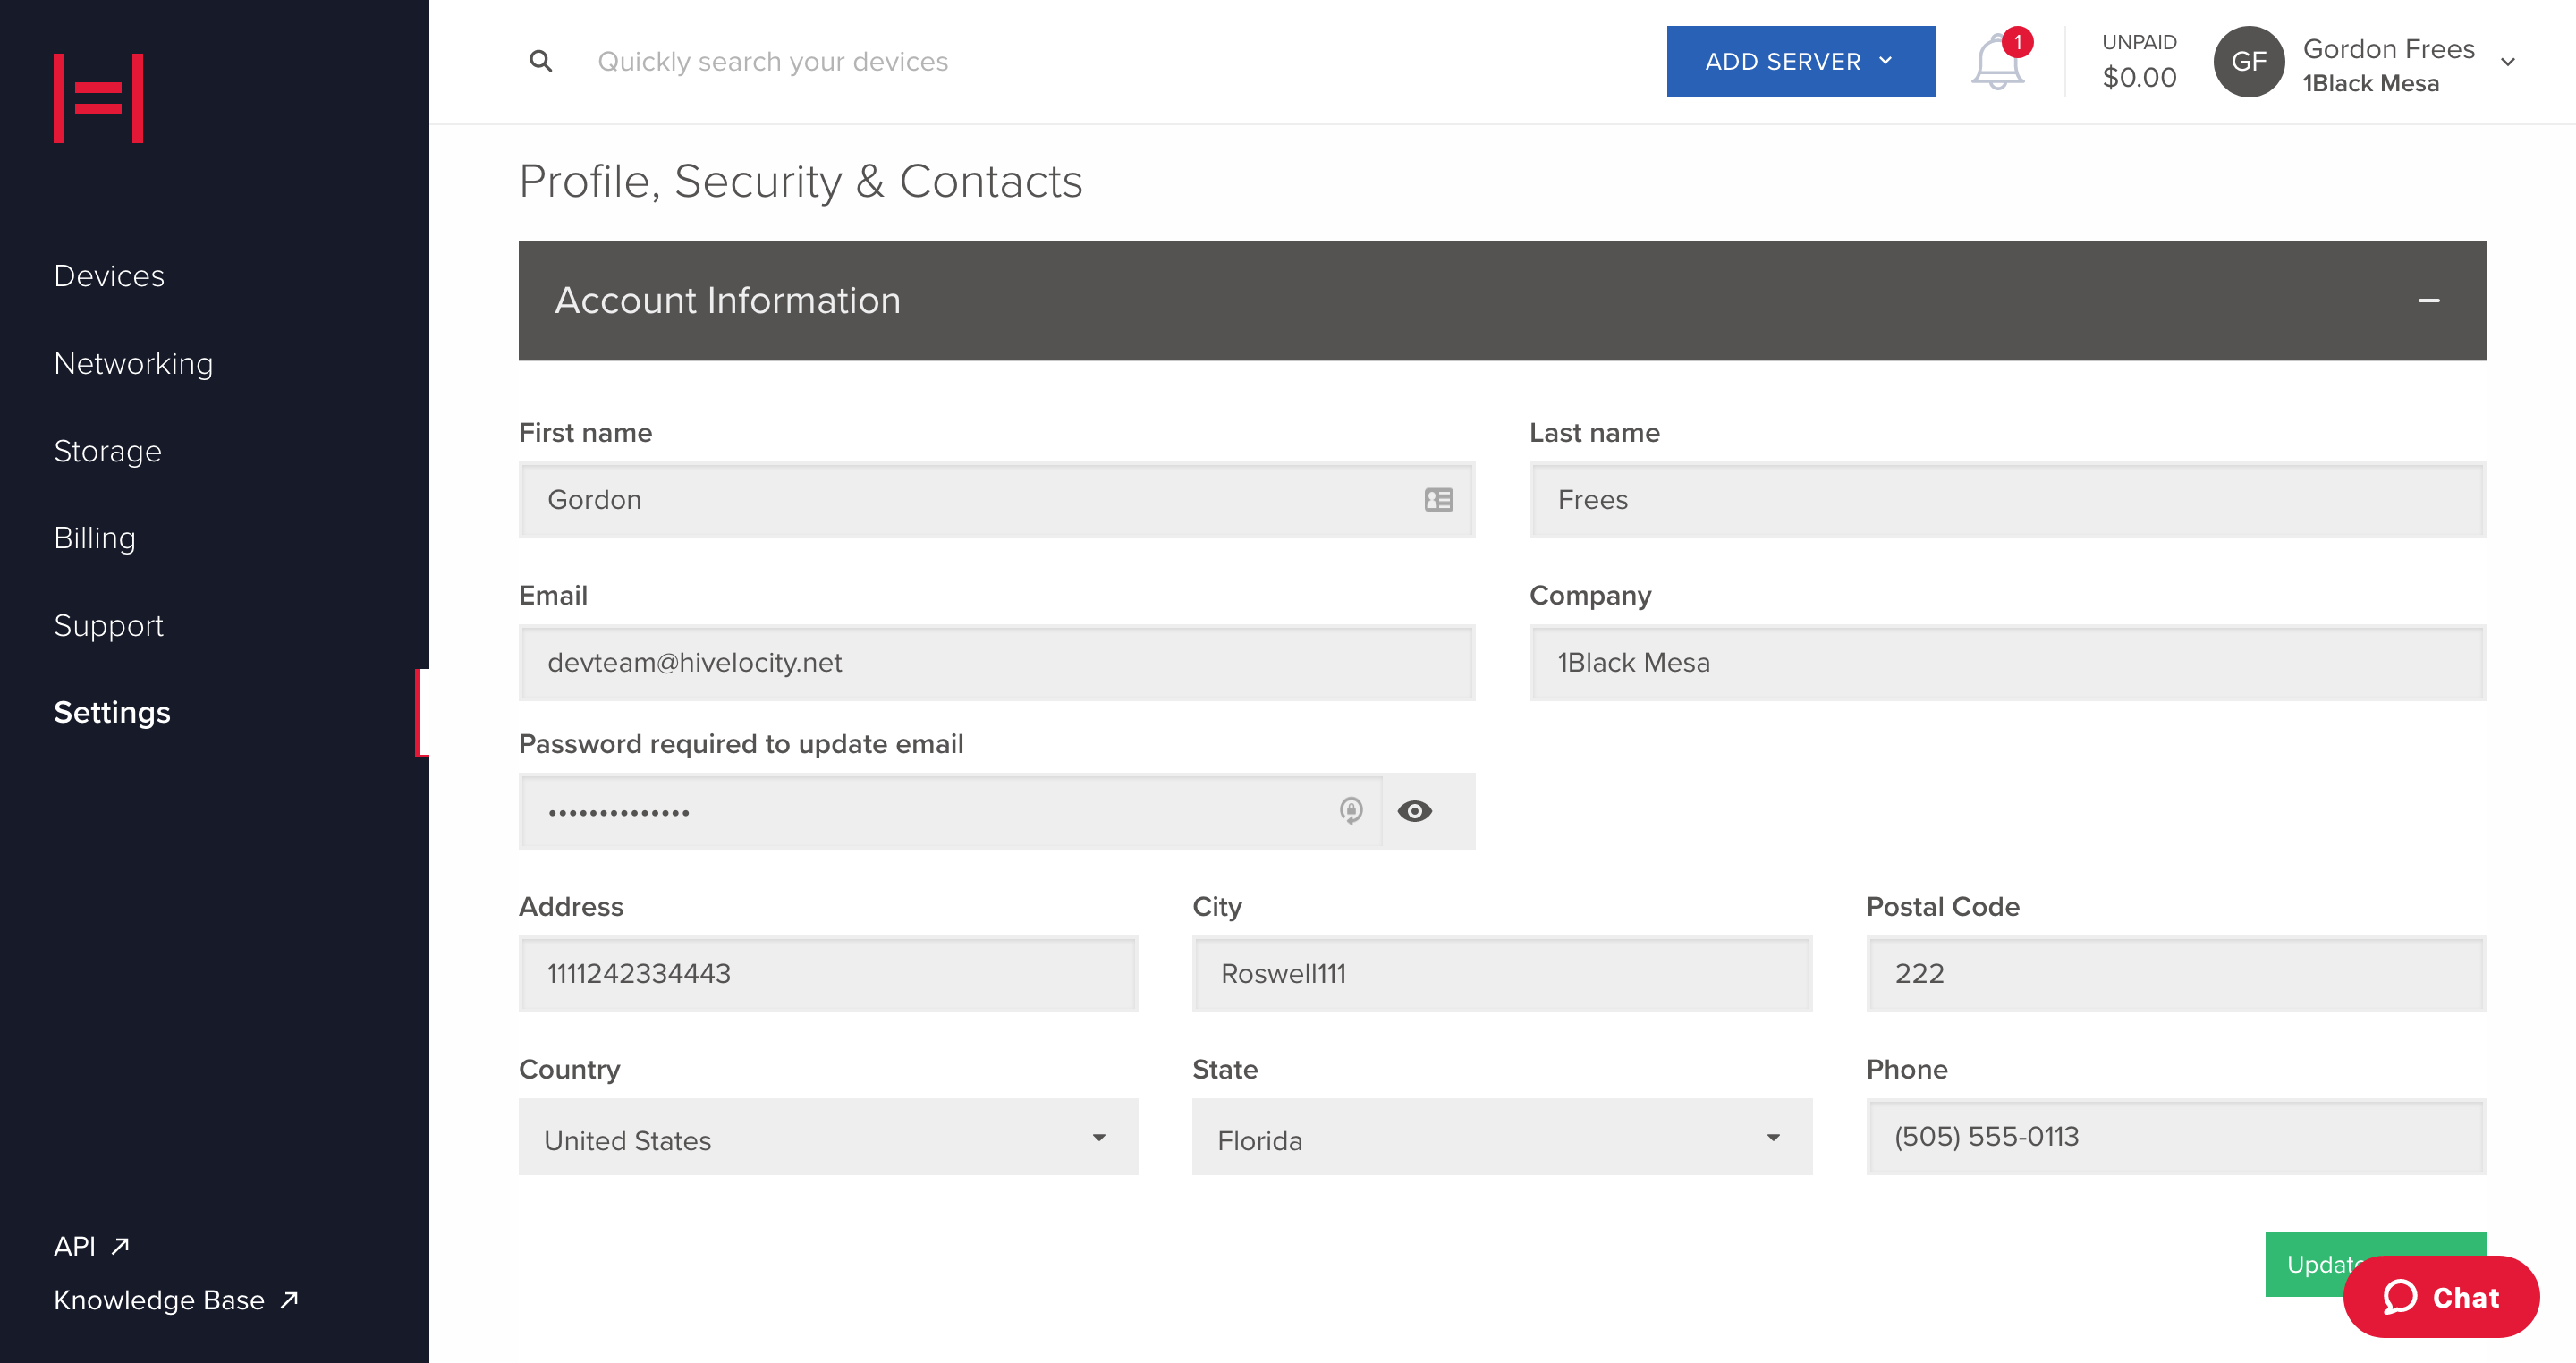The width and height of the screenshot is (2576, 1363).
Task: Click the contact card autofill icon
Action: point(1438,500)
